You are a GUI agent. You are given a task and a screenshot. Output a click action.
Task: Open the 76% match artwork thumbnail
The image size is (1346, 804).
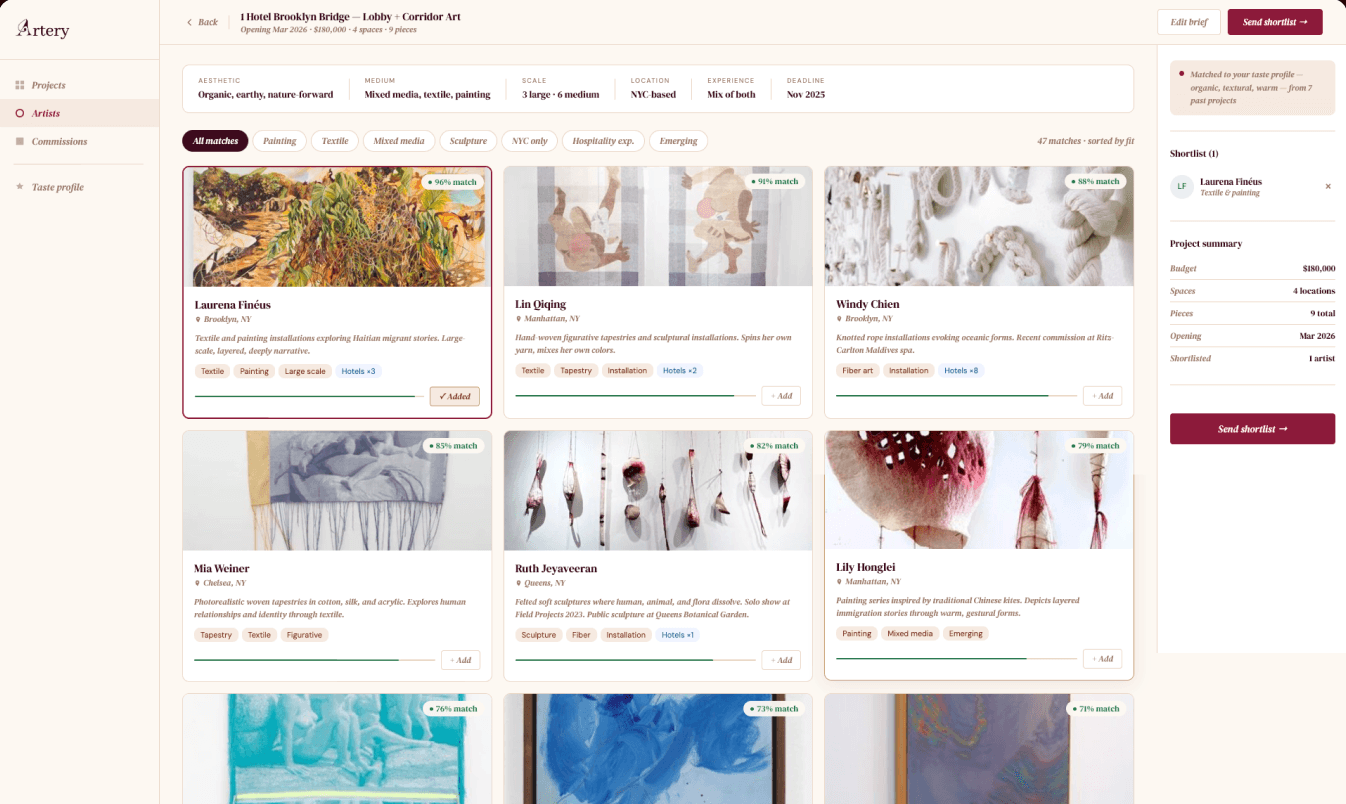tap(337, 749)
